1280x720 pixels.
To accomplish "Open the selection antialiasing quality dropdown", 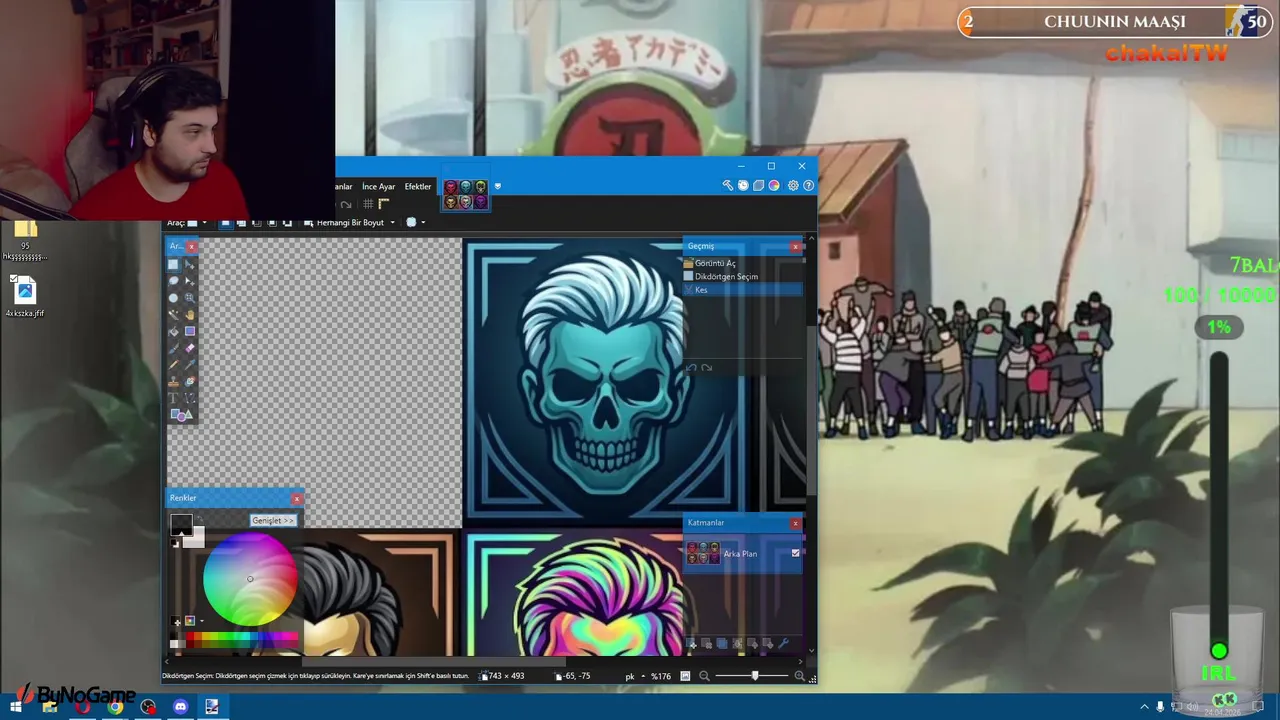I will click(x=416, y=223).
